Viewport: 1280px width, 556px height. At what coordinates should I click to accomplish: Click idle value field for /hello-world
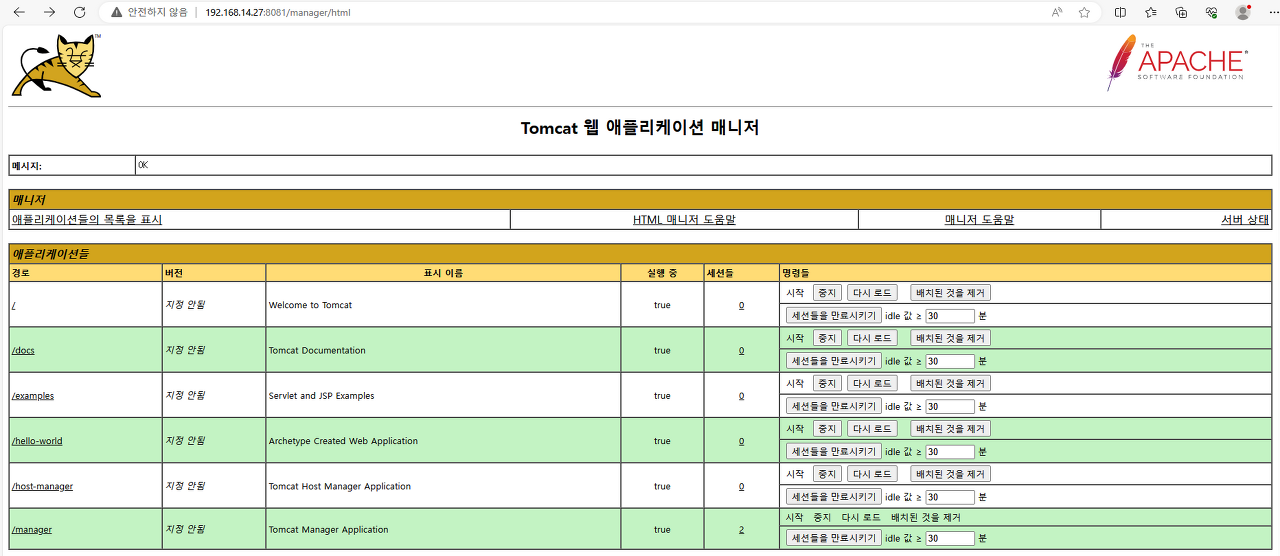[949, 452]
